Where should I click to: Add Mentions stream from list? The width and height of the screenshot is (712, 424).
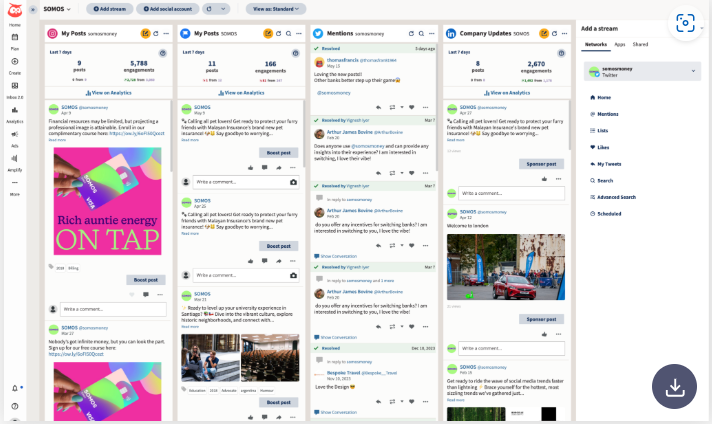coord(604,114)
